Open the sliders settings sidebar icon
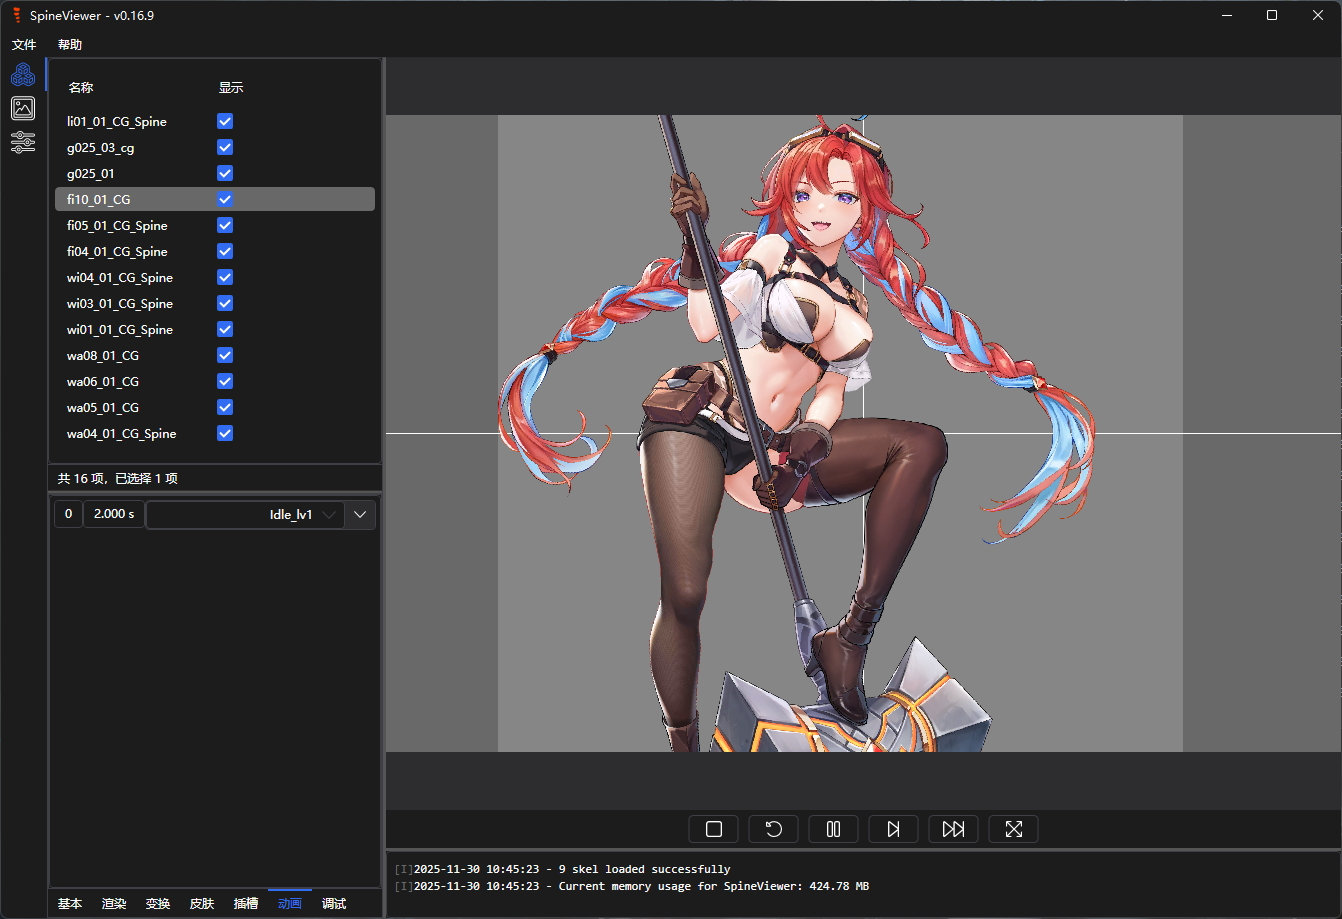The height and width of the screenshot is (919, 1342). click(x=23, y=142)
